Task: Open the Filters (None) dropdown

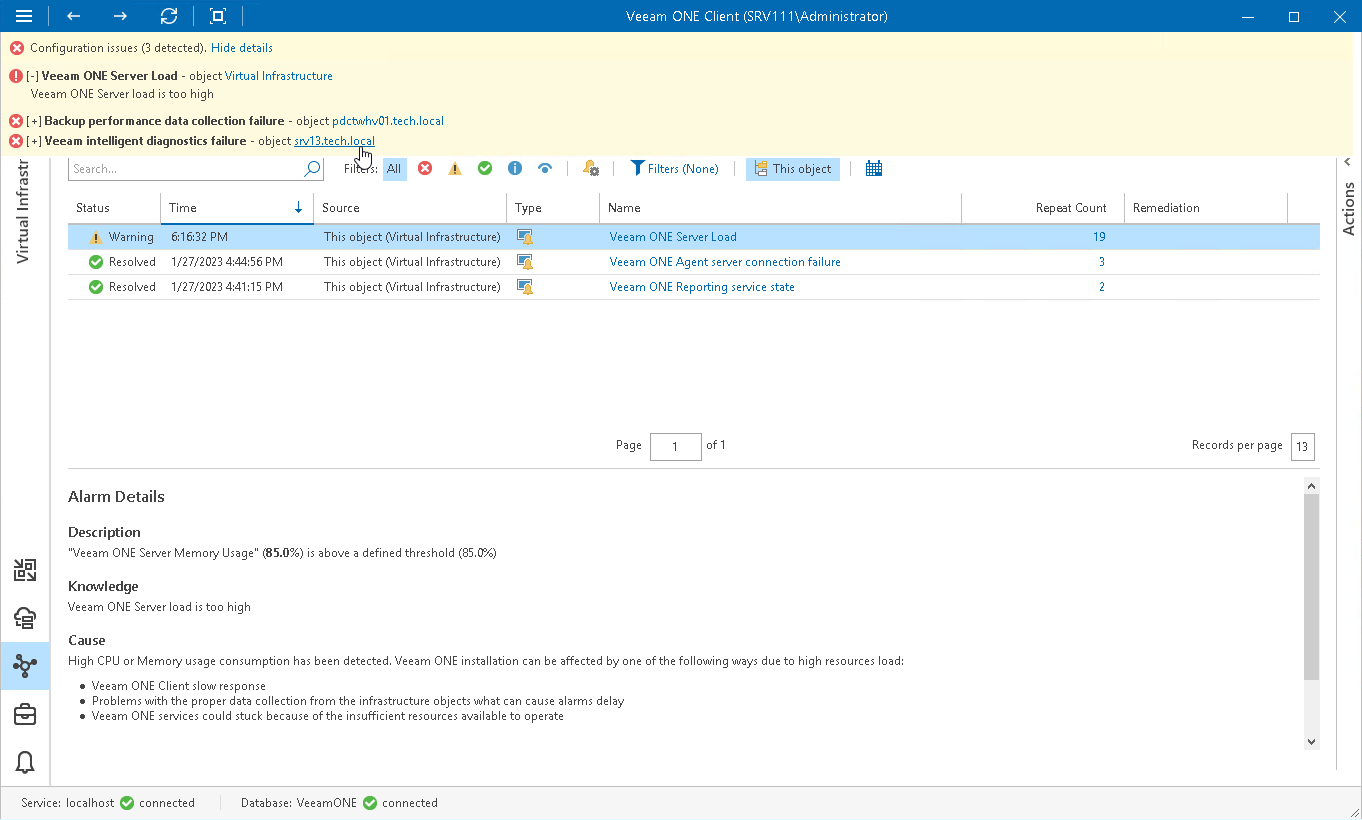Action: click(x=675, y=169)
